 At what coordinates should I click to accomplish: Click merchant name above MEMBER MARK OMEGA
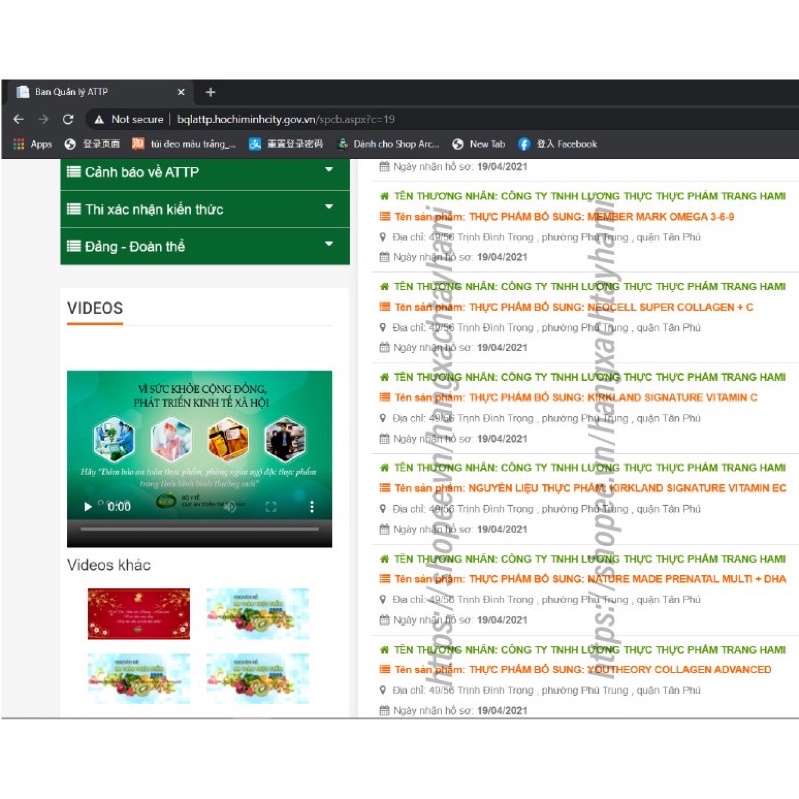590,196
